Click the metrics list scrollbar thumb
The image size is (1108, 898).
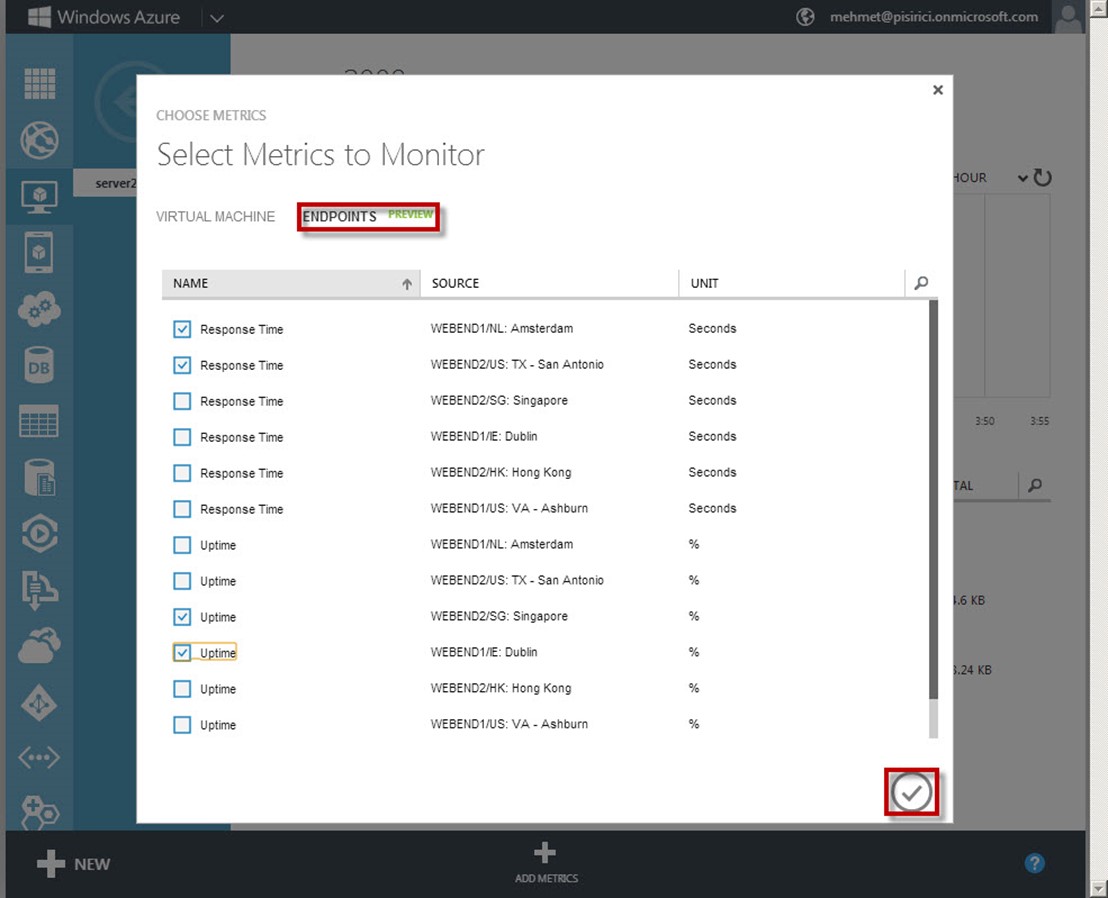933,500
